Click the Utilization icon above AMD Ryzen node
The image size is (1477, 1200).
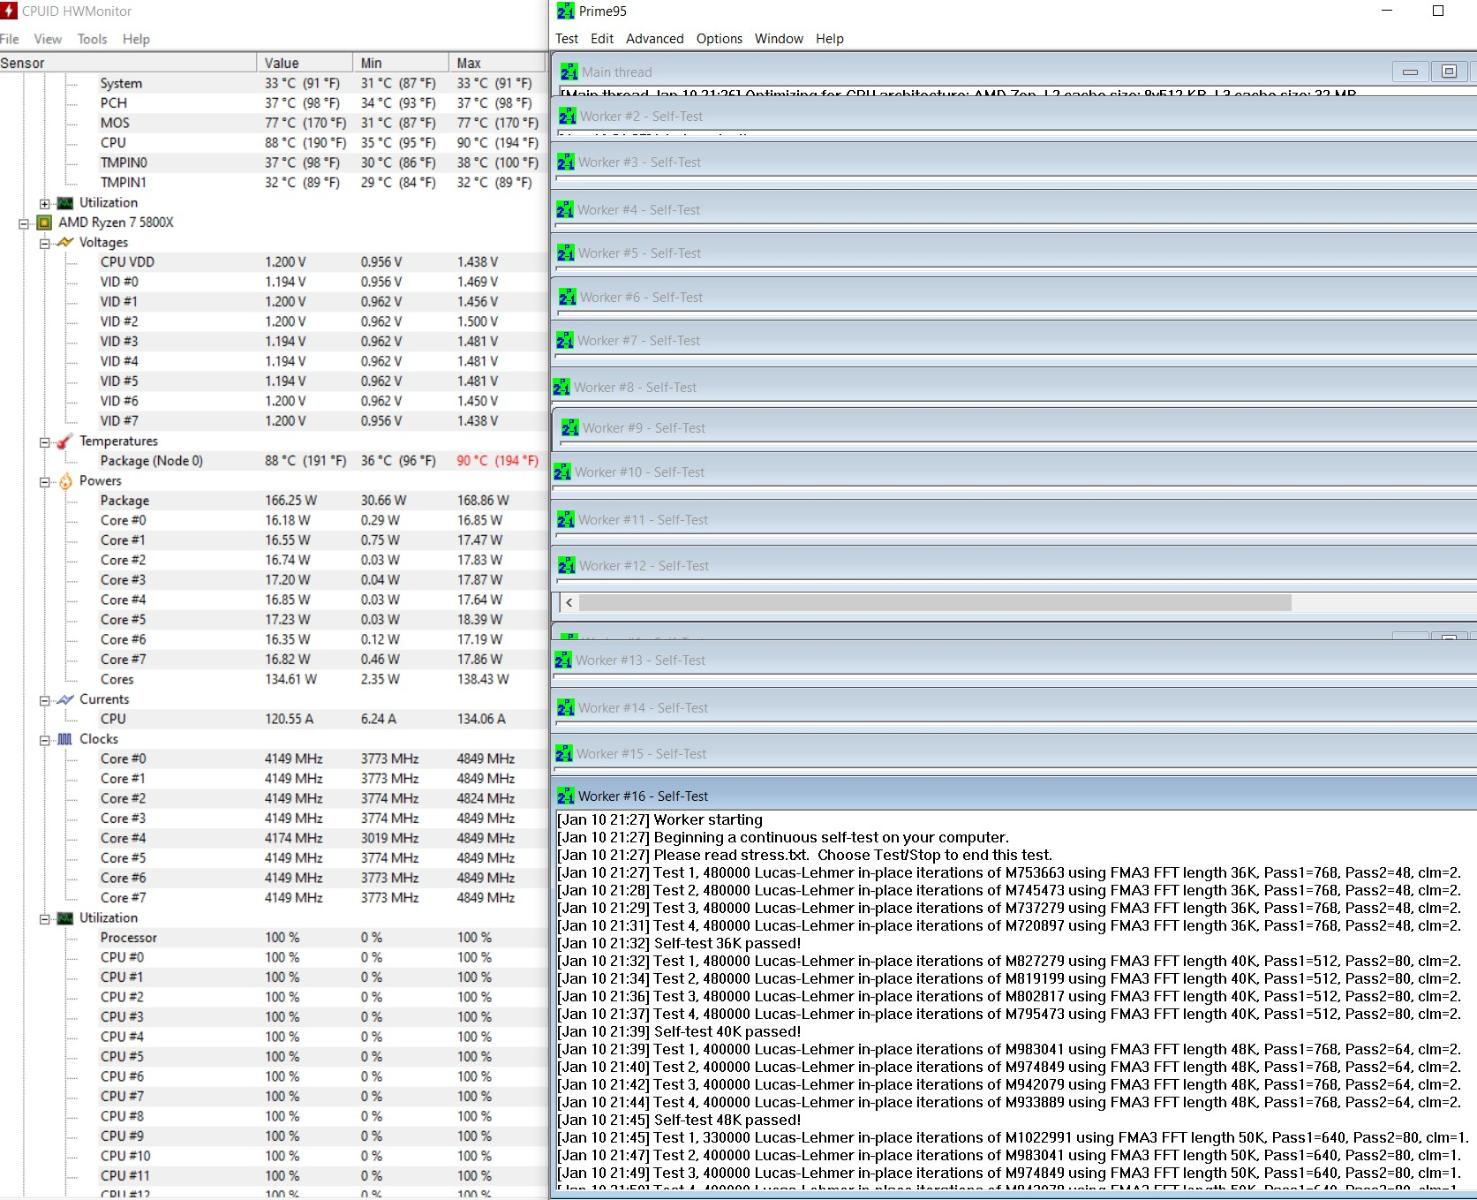pos(65,203)
